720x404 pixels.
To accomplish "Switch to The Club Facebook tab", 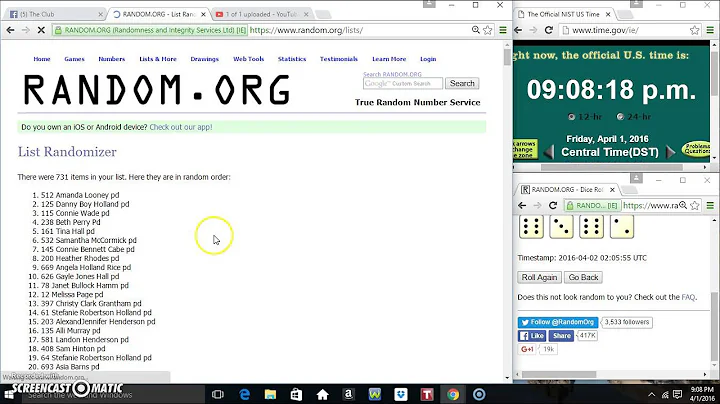I will [56, 14].
